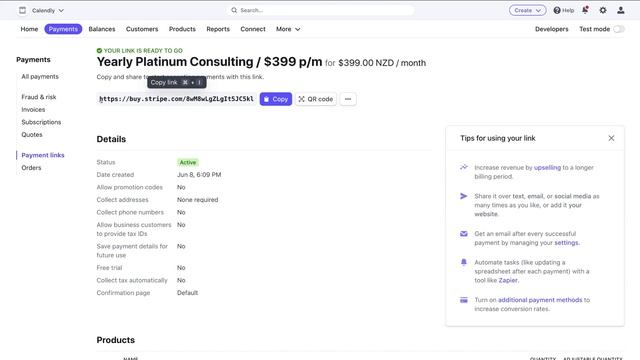Open Subscriptions in sidebar
This screenshot has height=360, width=640.
click(41, 122)
